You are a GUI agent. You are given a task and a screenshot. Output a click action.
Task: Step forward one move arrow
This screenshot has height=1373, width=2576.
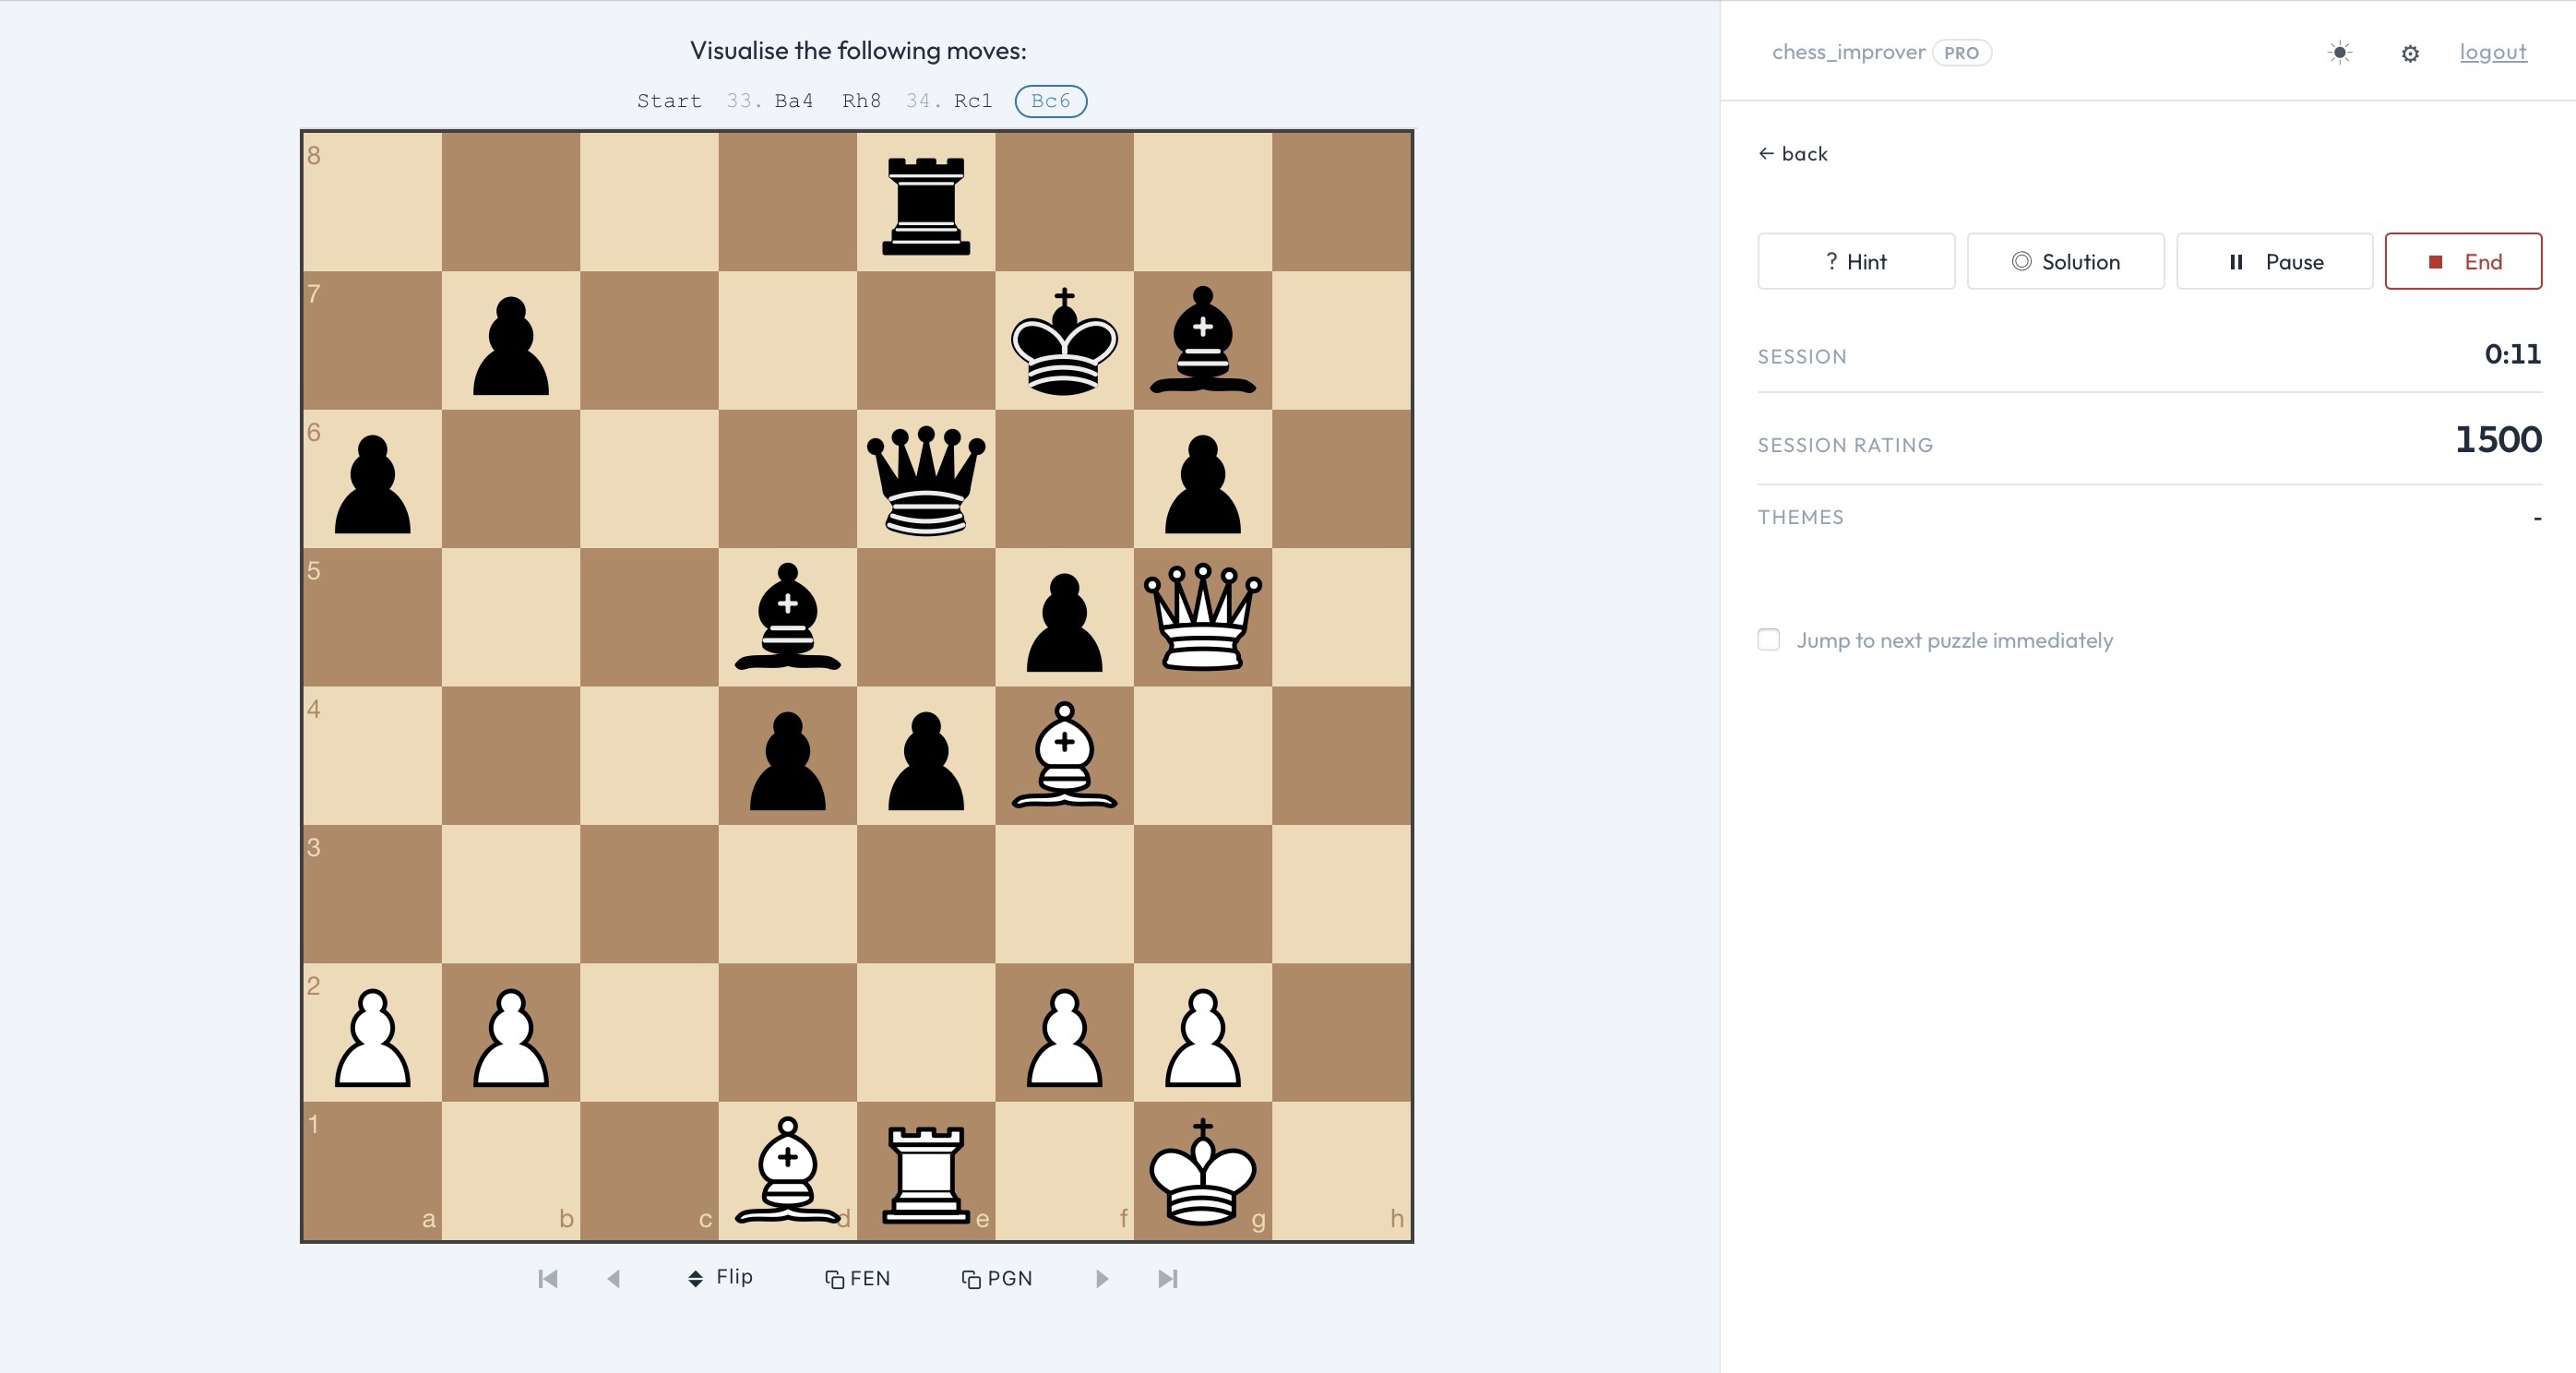[1101, 1279]
